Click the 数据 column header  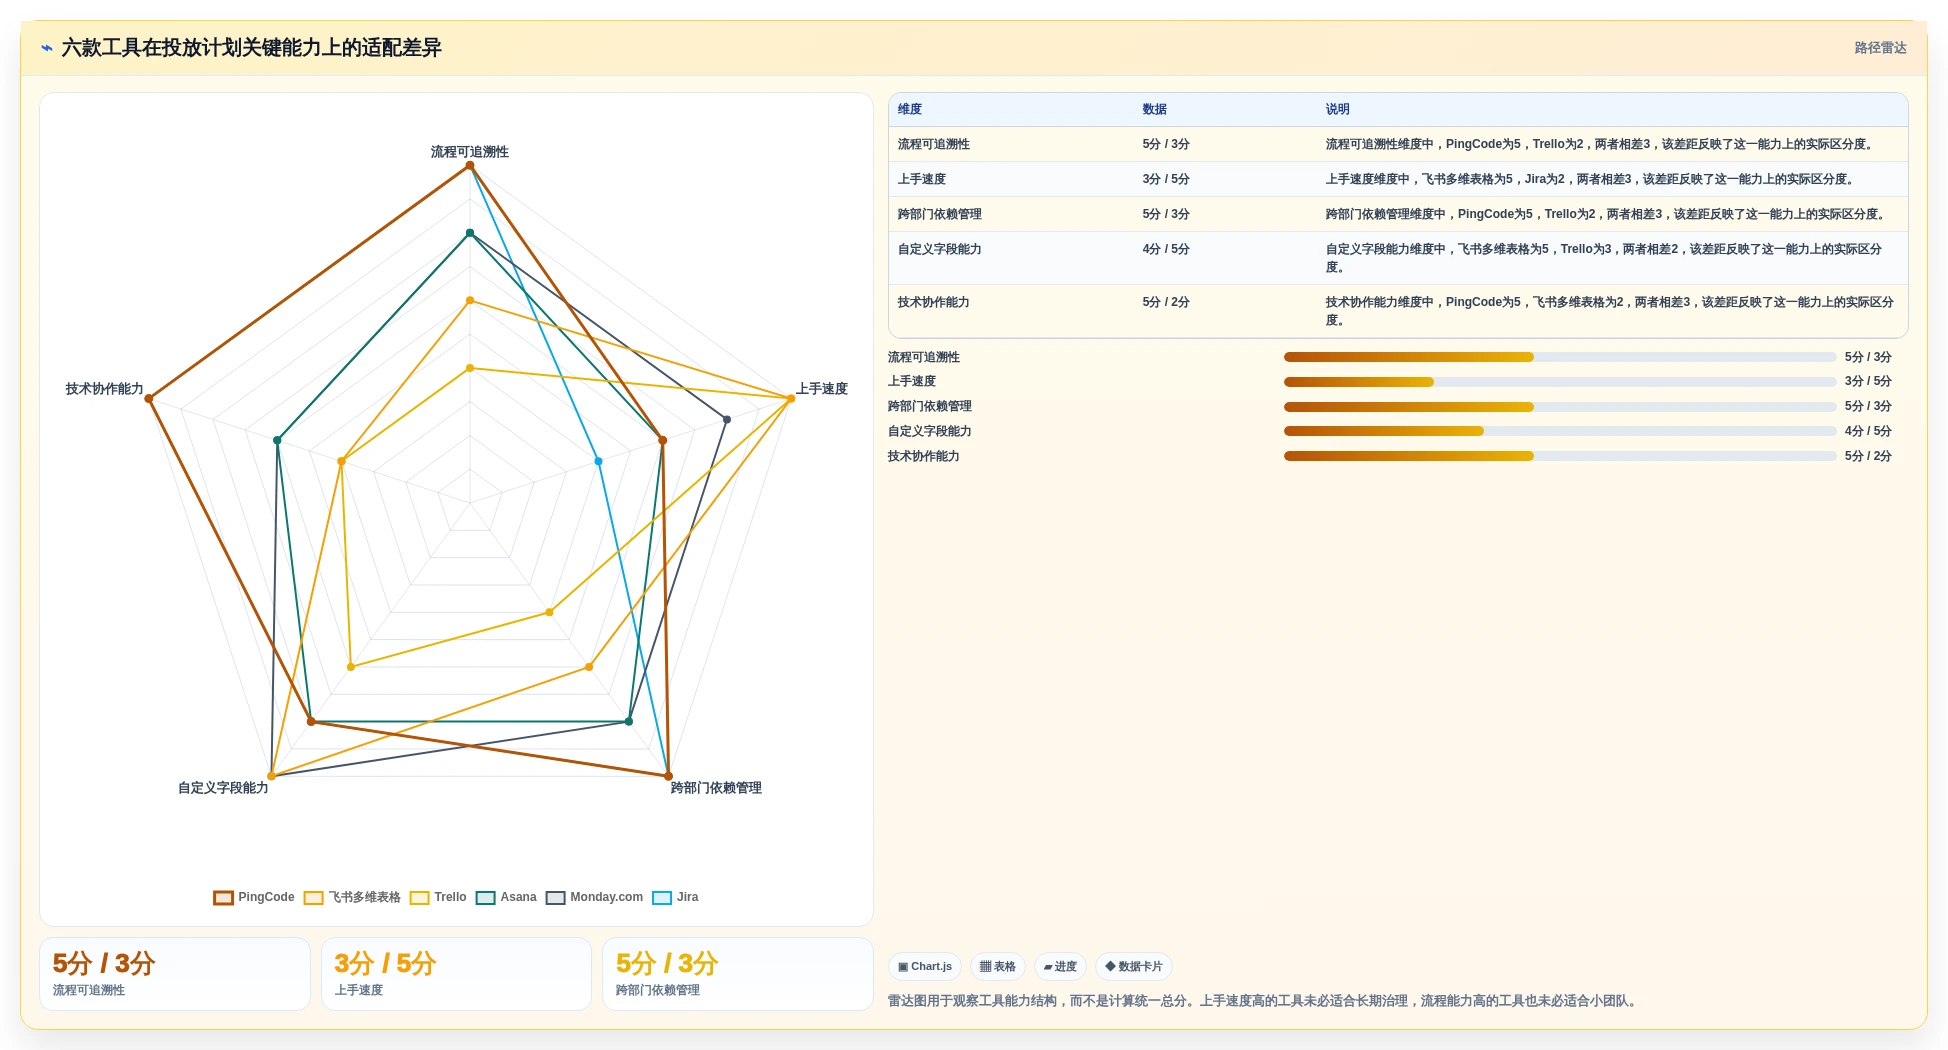1155,109
